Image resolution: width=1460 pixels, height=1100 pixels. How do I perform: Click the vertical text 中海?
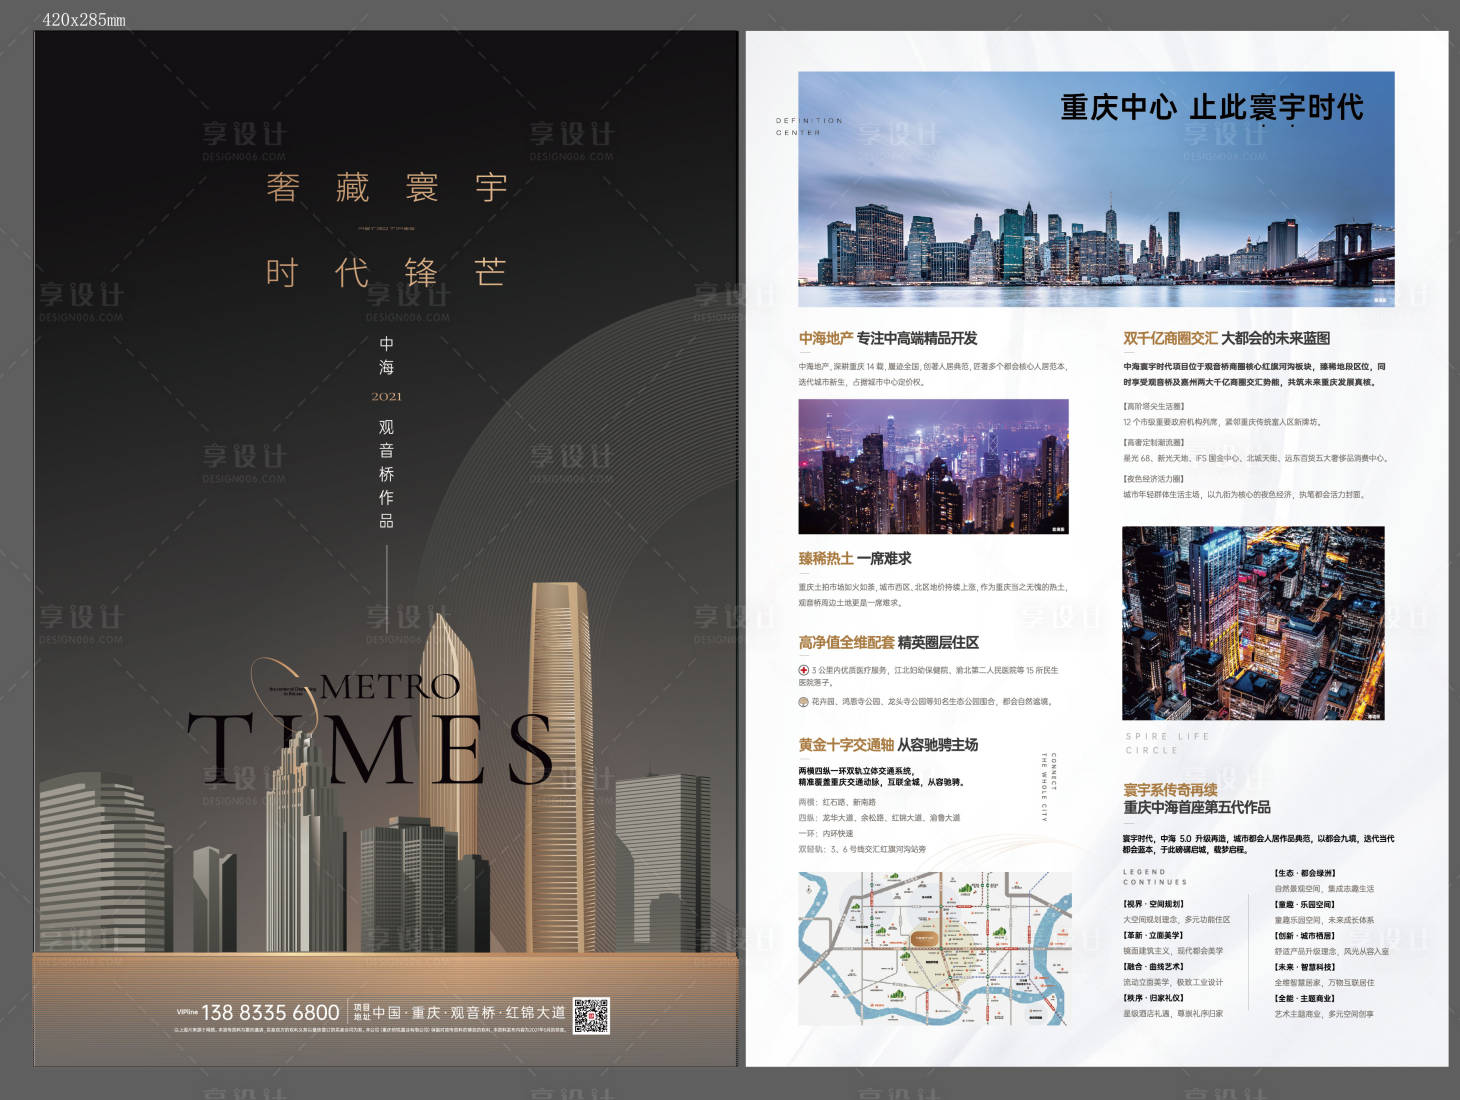click(x=386, y=356)
